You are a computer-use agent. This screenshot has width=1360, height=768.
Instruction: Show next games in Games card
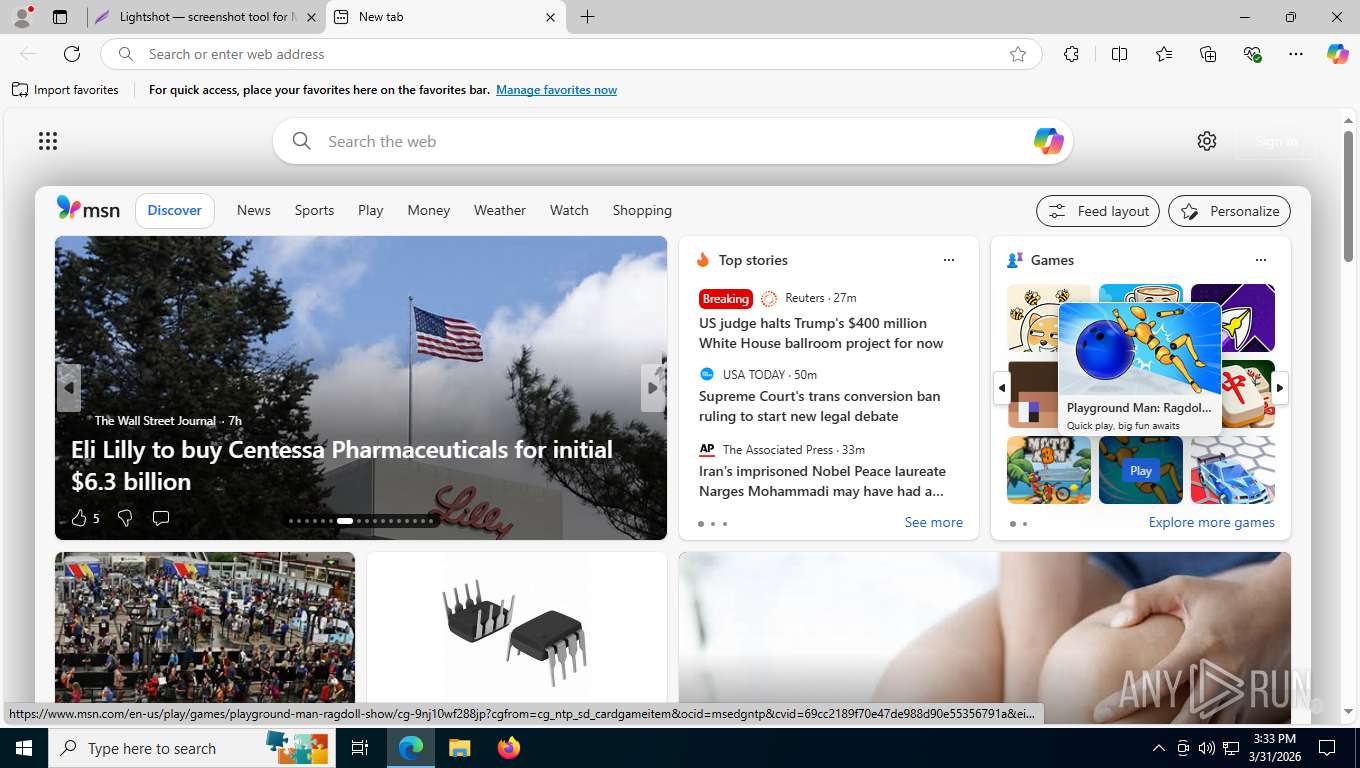tap(1280, 388)
